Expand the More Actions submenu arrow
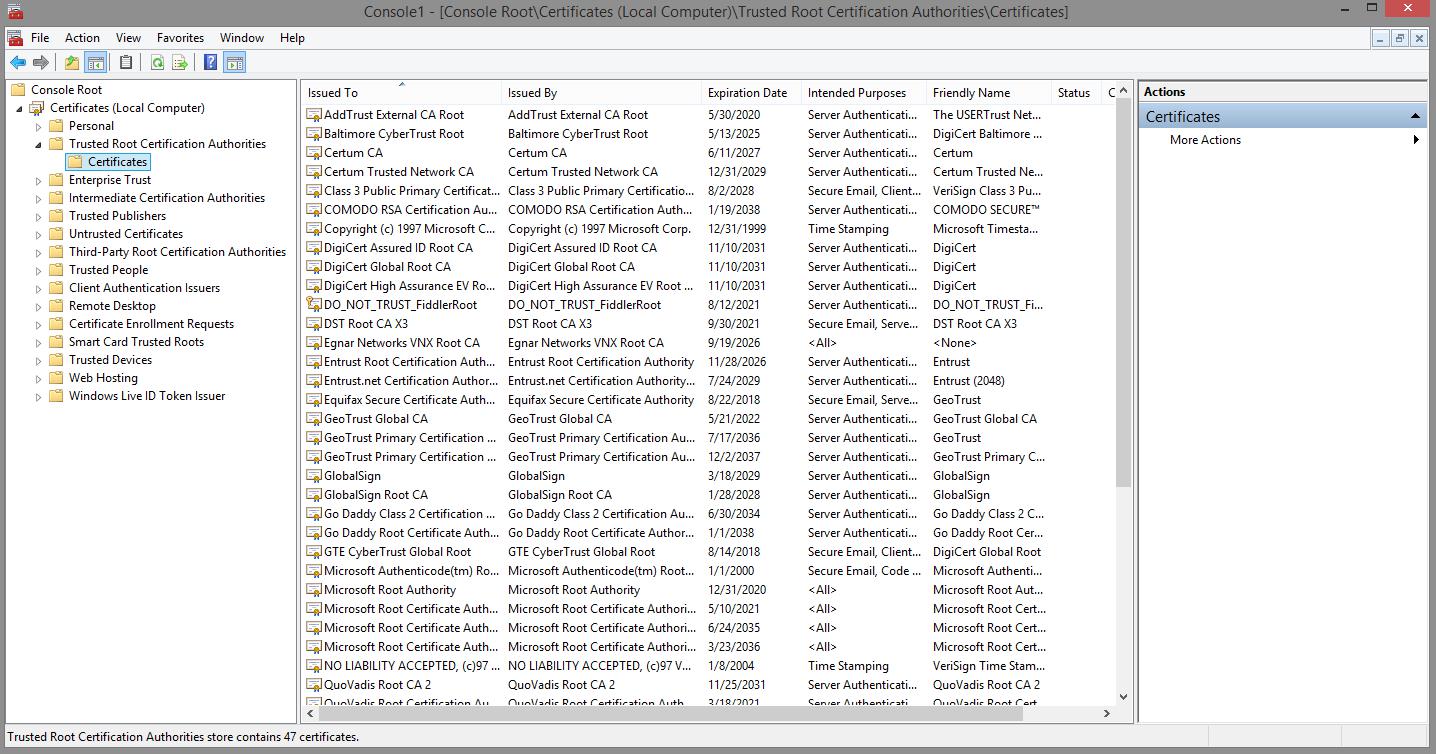 (1416, 139)
